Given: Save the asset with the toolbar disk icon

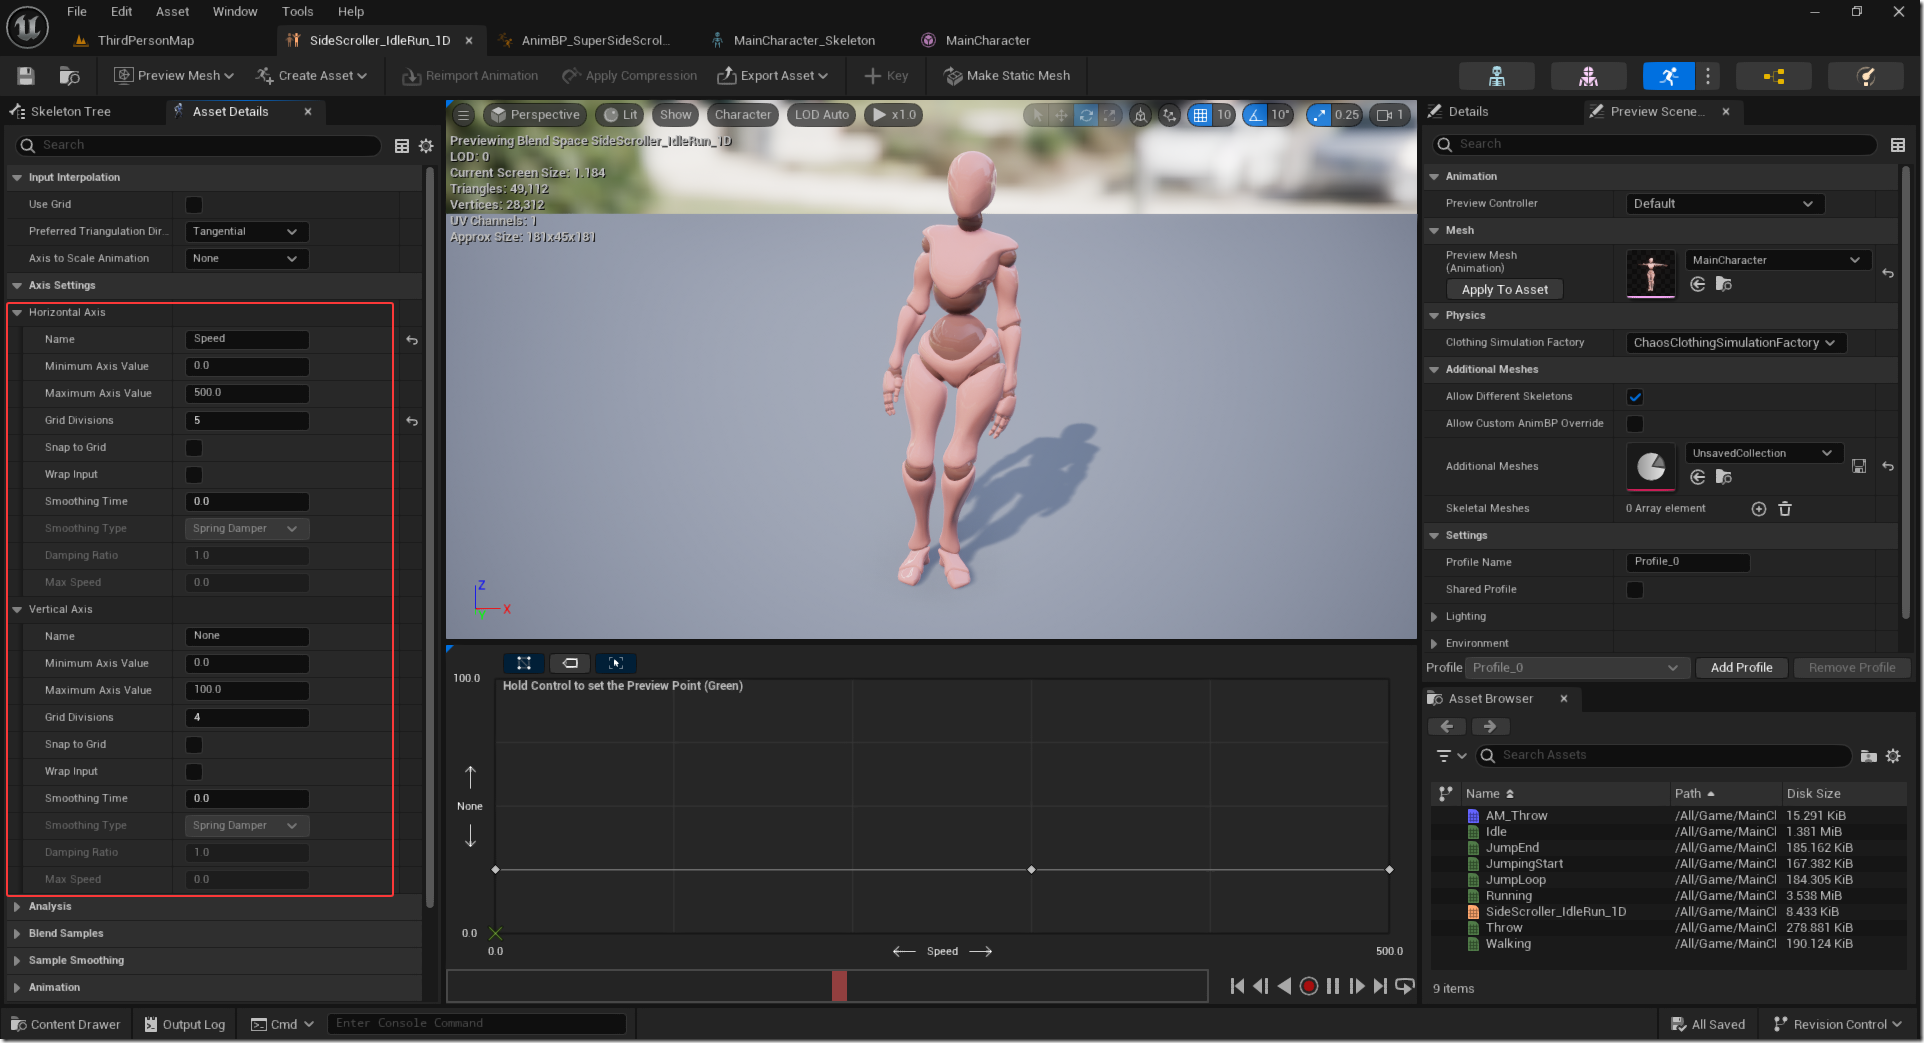Looking at the screenshot, I should coord(26,76).
